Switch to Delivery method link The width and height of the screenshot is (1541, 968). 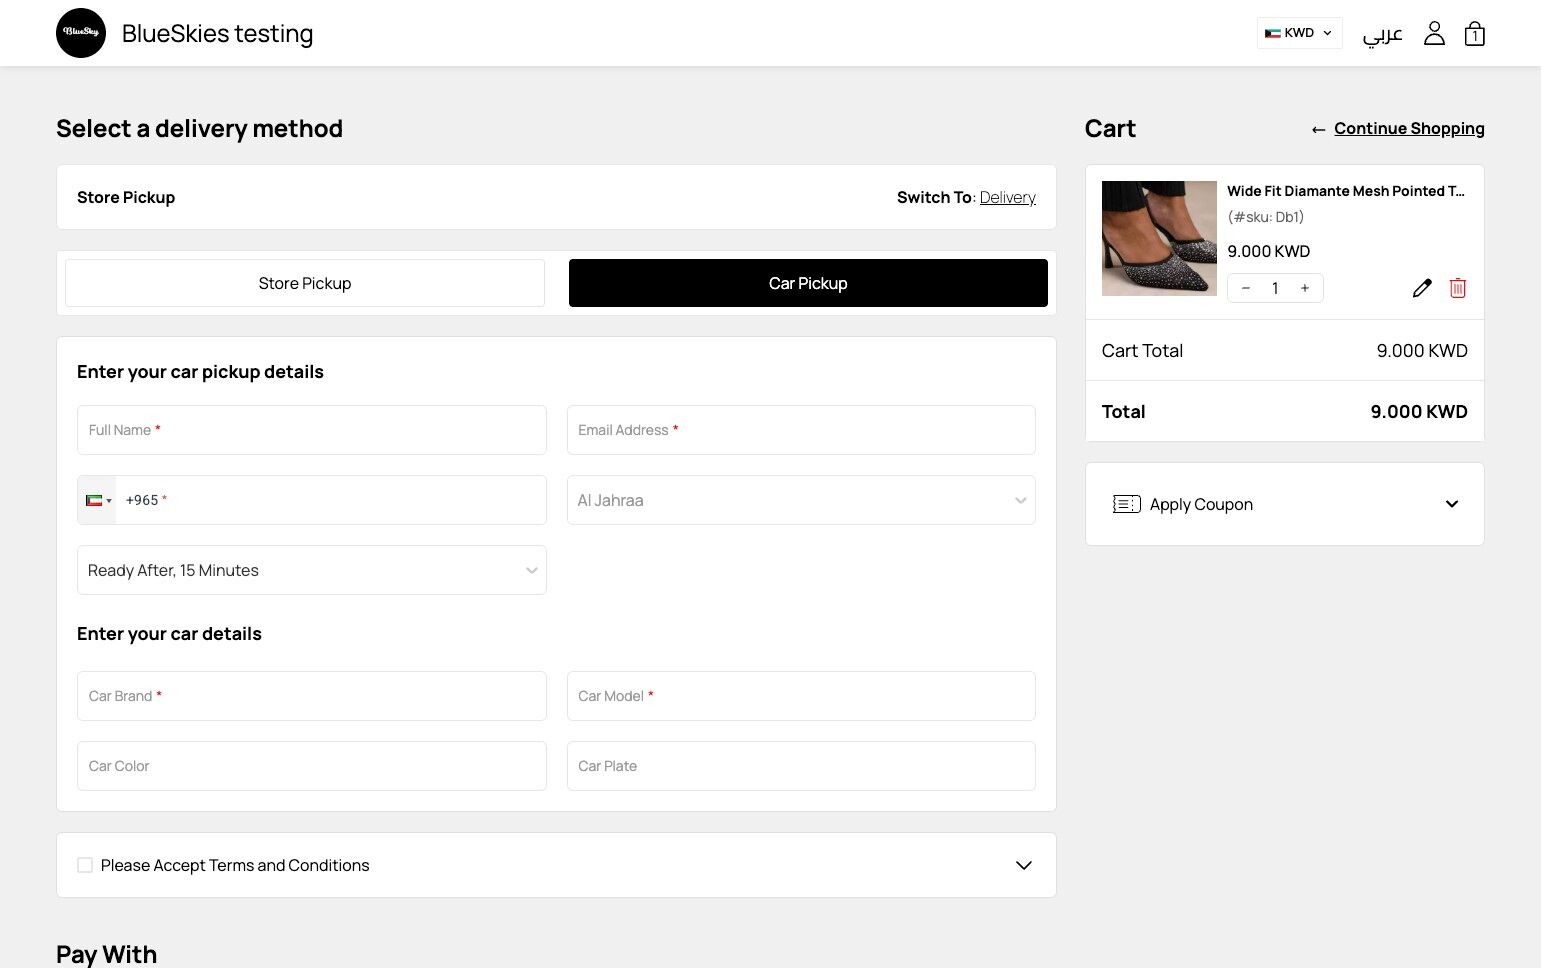[x=1007, y=197]
